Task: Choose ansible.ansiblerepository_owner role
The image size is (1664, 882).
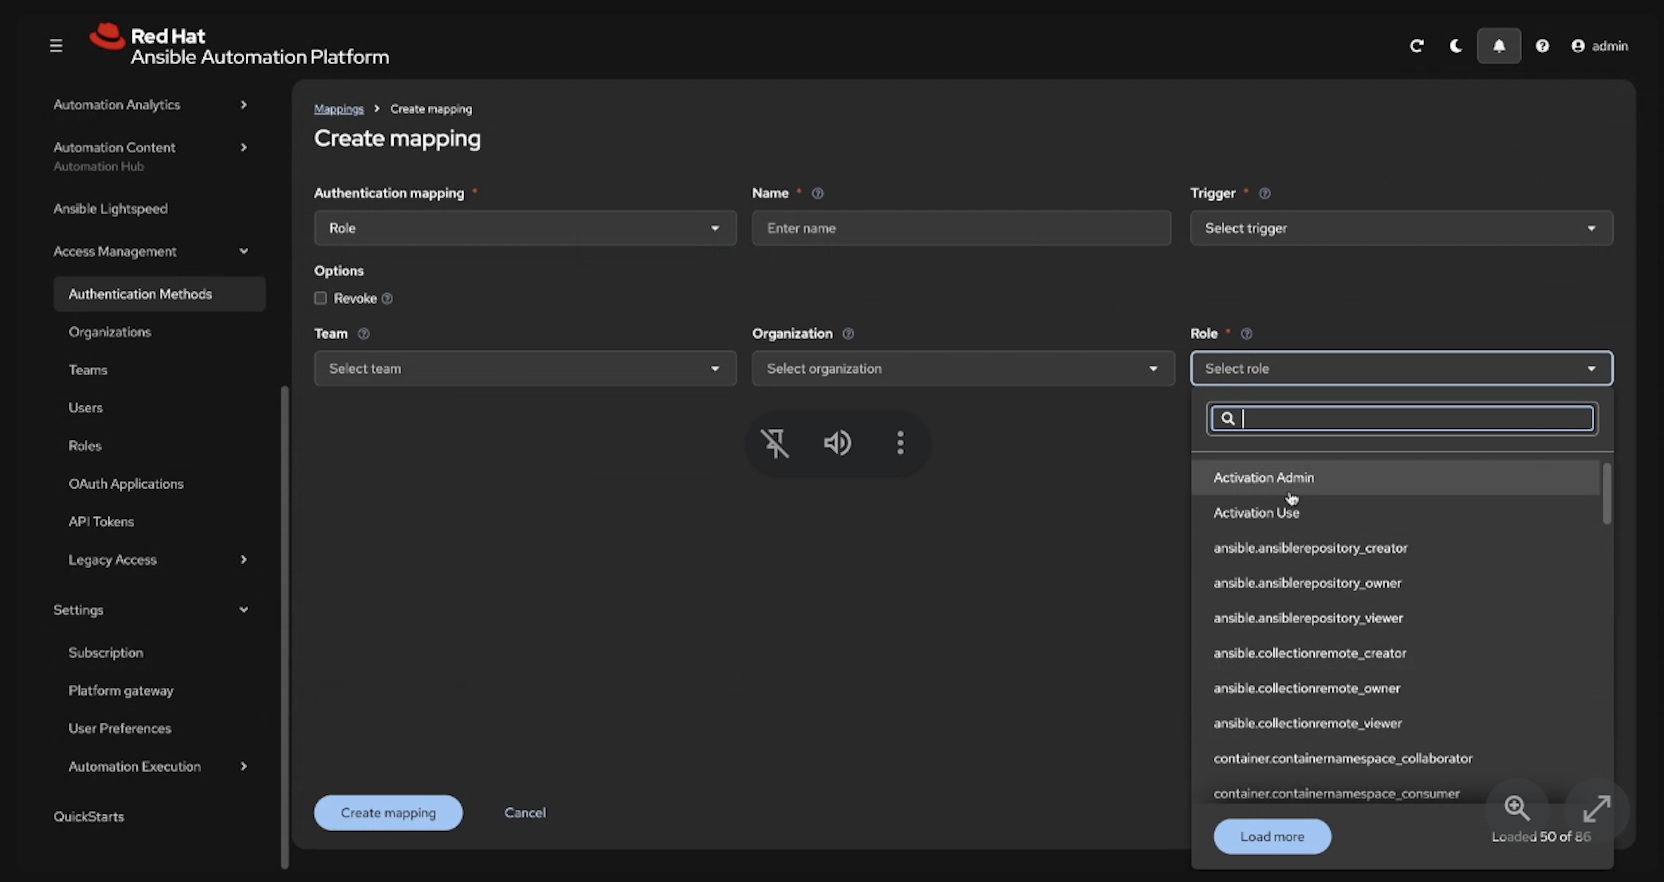Action: 1395,583
